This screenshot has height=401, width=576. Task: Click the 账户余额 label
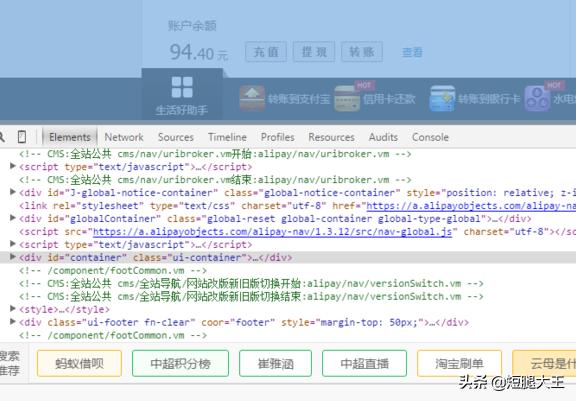(x=192, y=26)
